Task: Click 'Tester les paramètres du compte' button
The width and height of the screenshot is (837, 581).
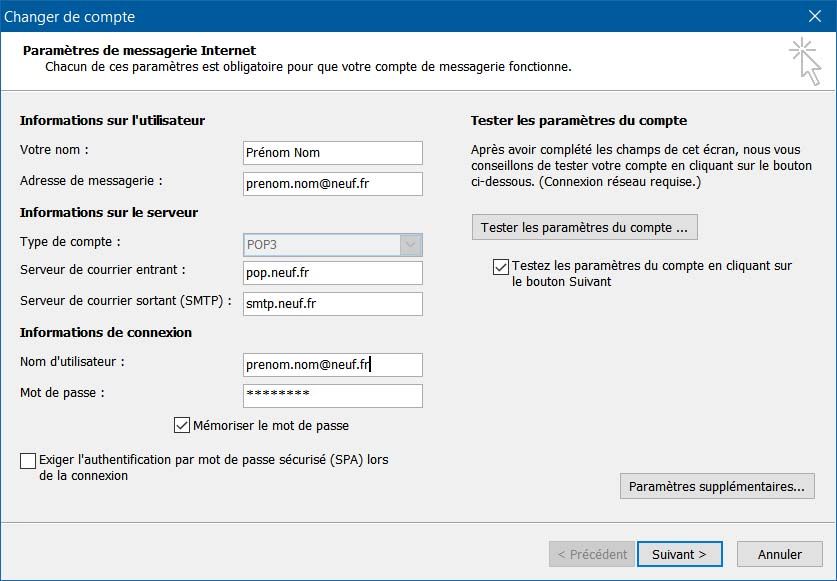Action: [585, 227]
